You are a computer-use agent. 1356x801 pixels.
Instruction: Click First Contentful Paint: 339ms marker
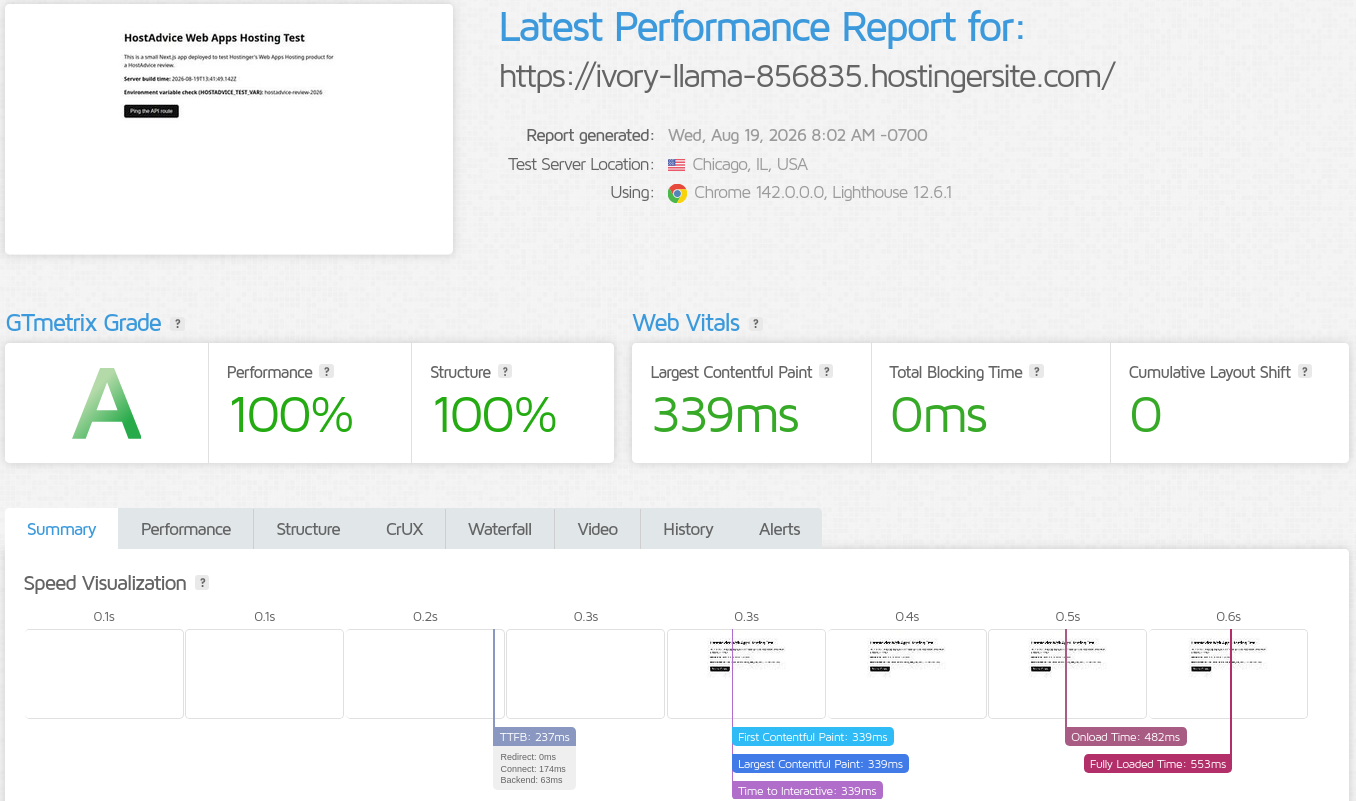[813, 737]
